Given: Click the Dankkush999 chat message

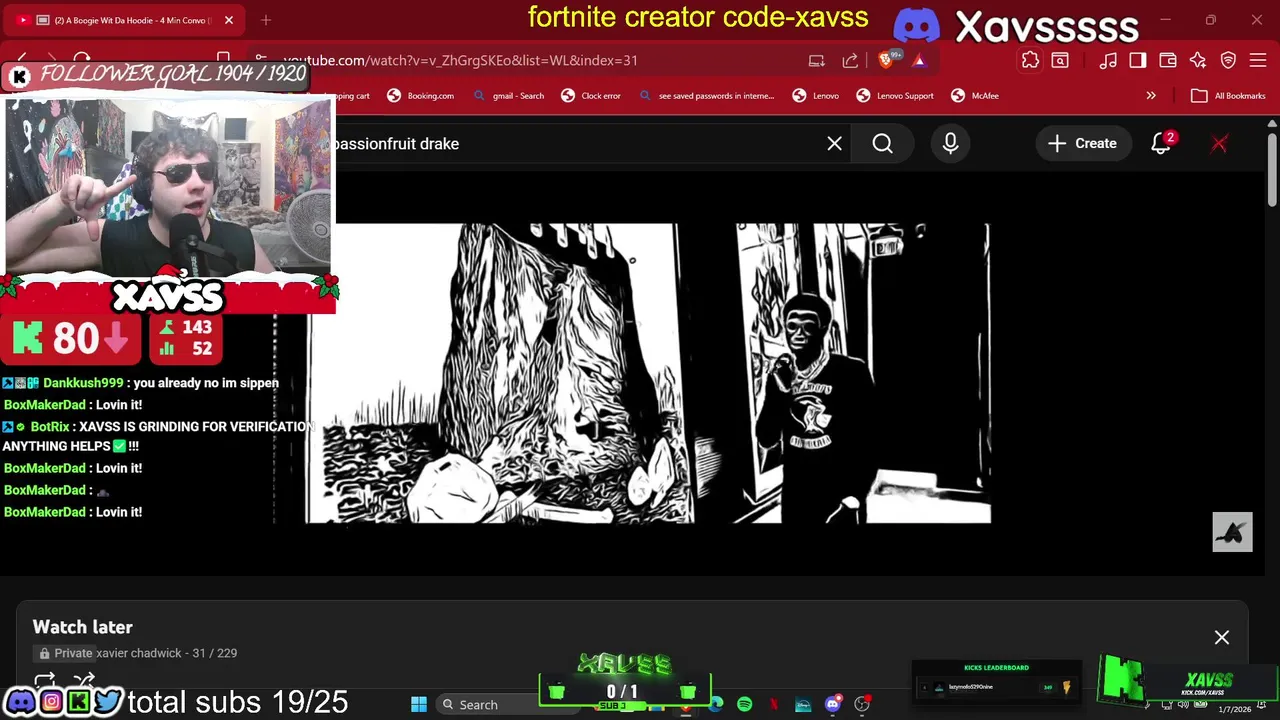Looking at the screenshot, I should (140, 383).
